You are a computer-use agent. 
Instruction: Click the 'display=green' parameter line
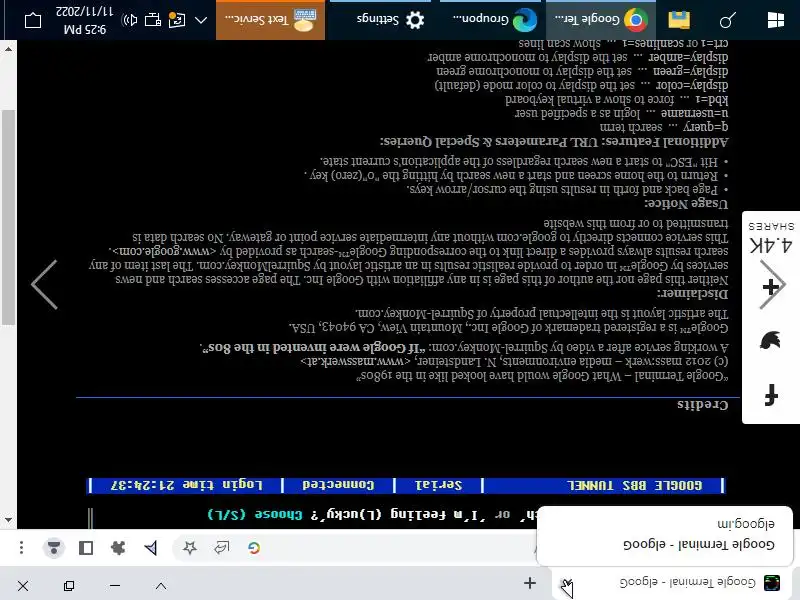[583, 70]
